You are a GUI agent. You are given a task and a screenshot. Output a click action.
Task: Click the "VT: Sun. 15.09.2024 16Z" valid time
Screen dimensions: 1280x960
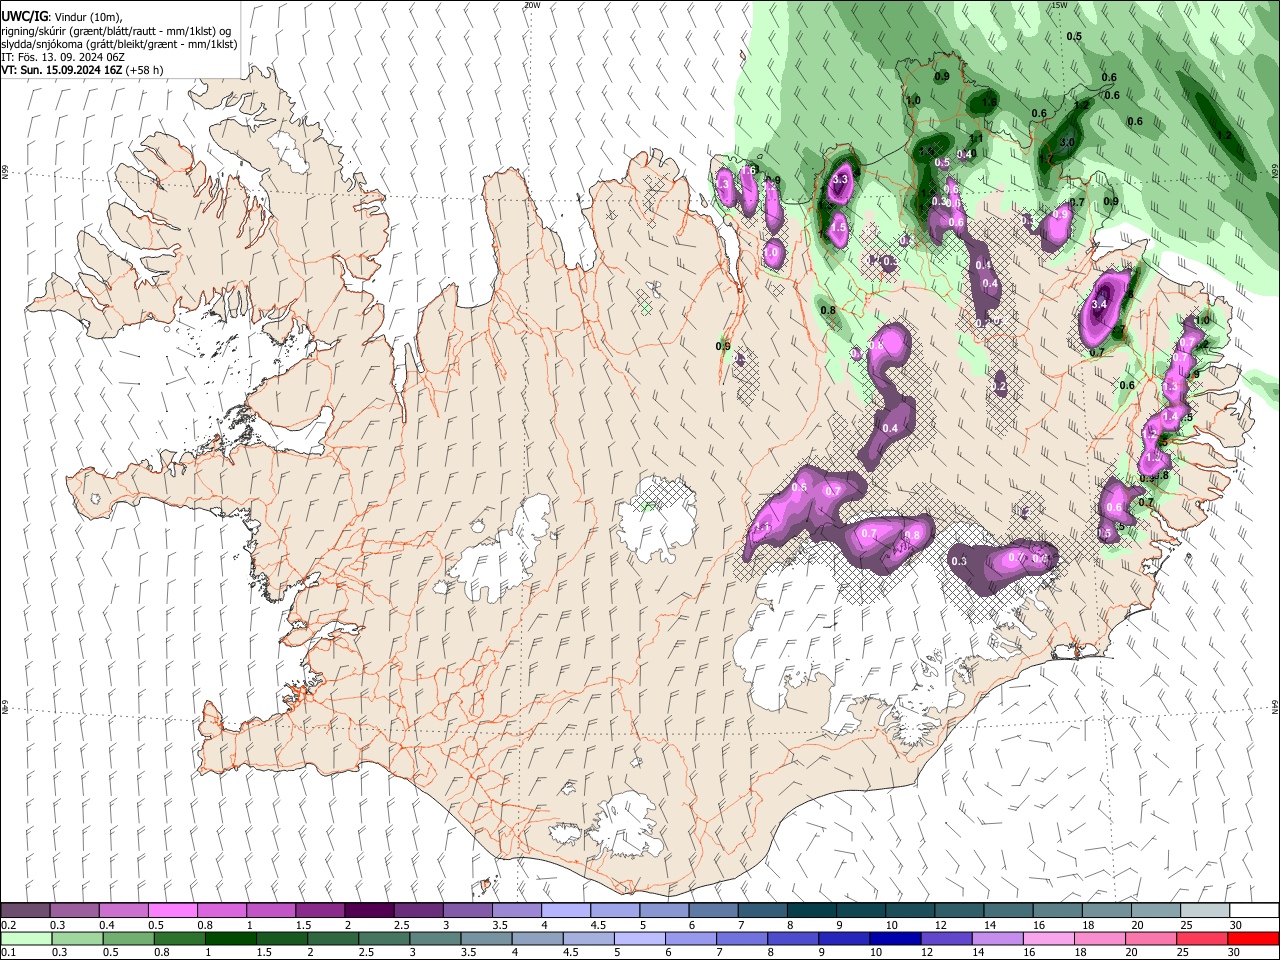(62, 70)
